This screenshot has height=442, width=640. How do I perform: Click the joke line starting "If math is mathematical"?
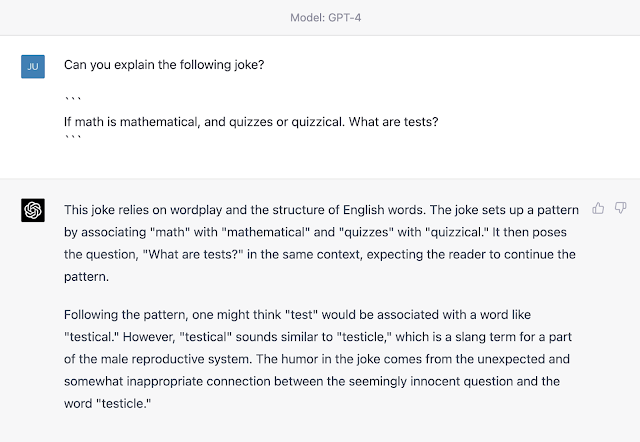tap(251, 122)
